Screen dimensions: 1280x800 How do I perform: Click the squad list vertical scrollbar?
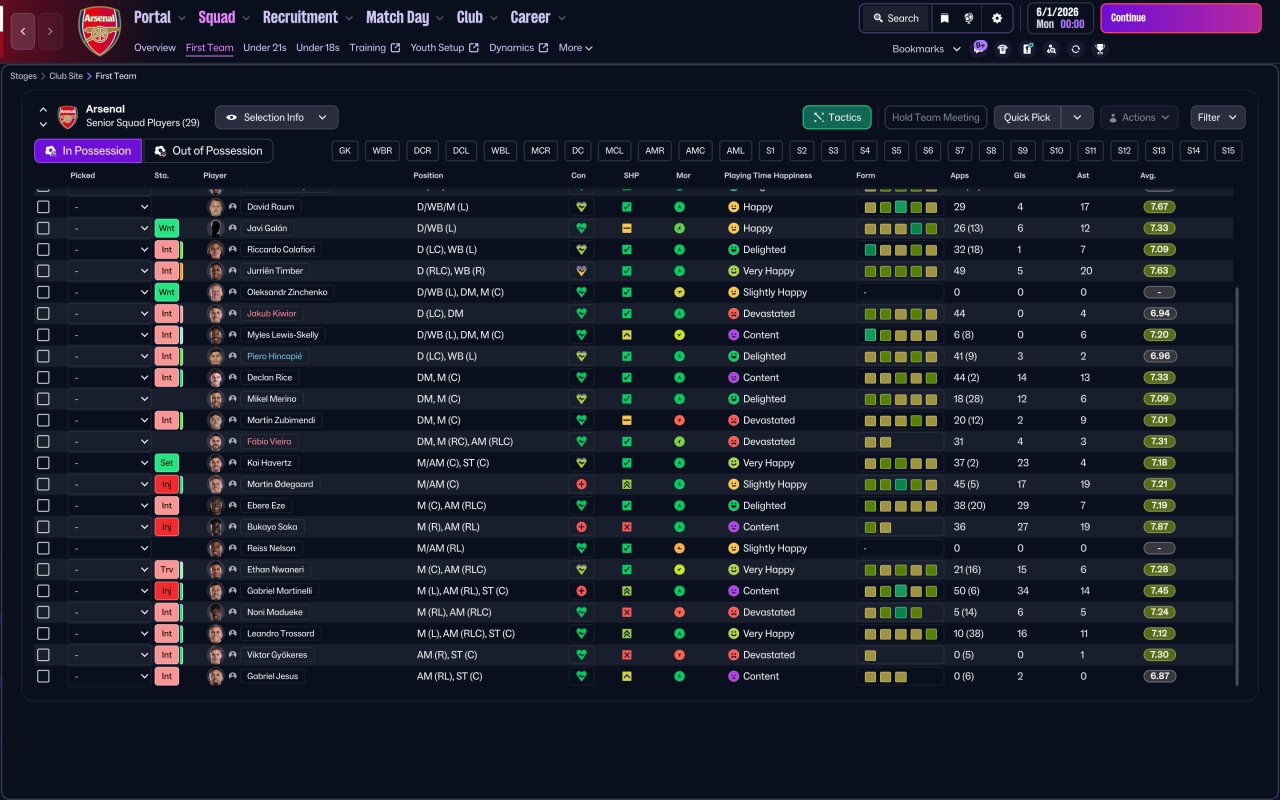1238,487
